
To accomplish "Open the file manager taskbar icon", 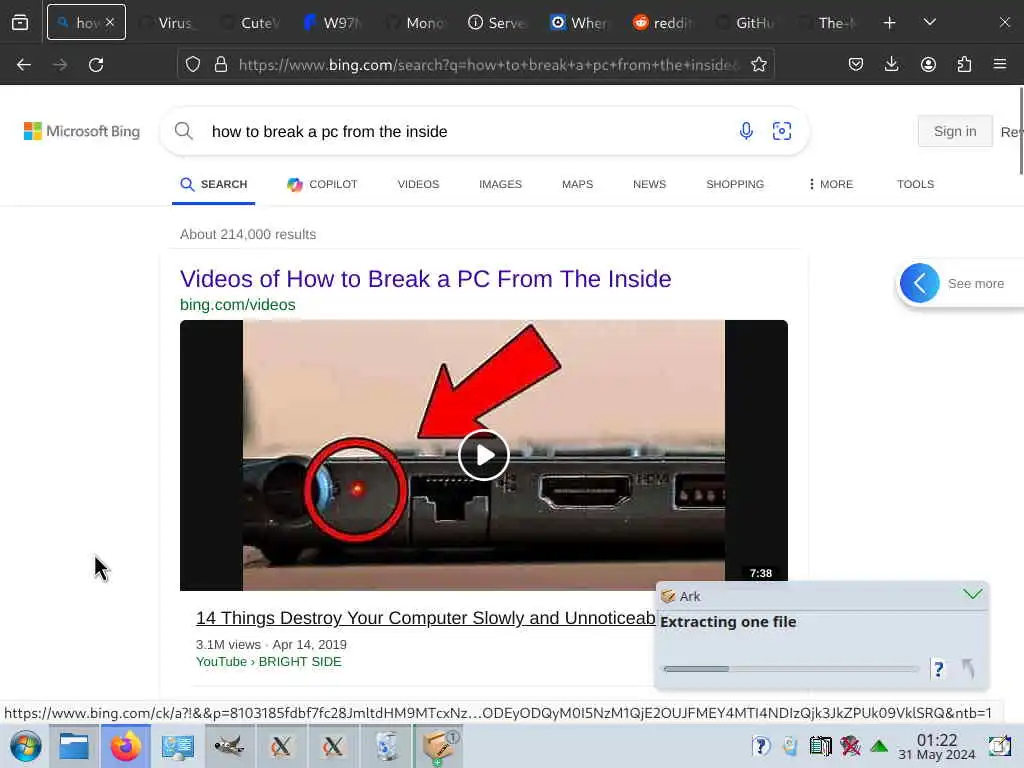I will pos(74,746).
